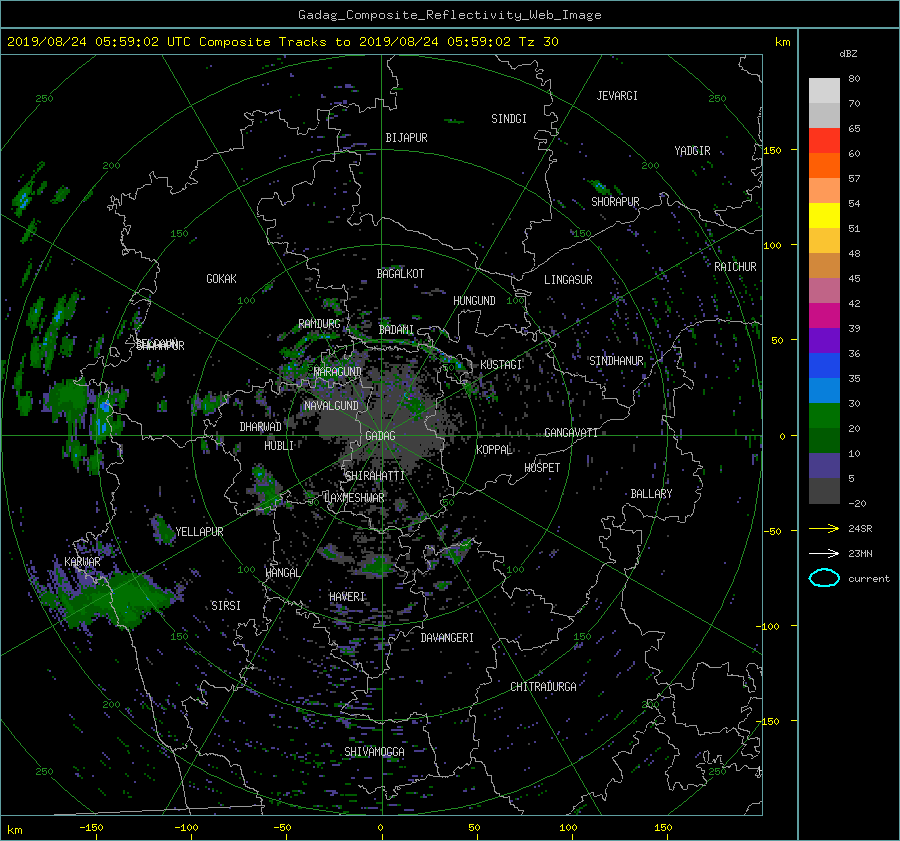Click the RAICHUR city label

(x=735, y=267)
